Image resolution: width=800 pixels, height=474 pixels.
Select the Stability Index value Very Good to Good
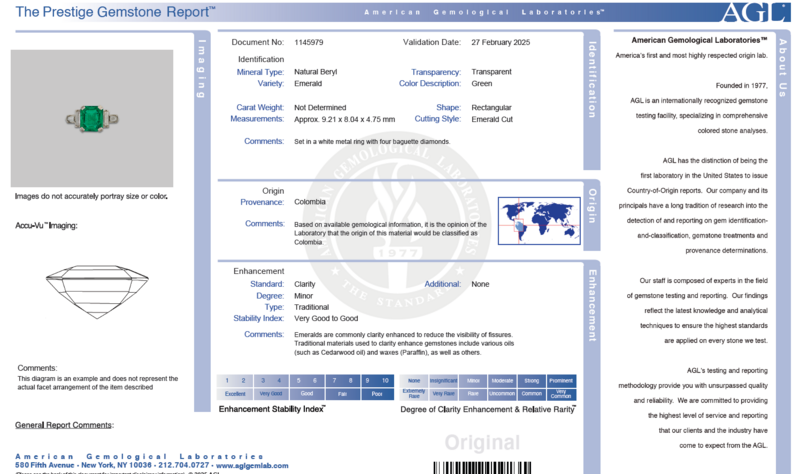326,318
